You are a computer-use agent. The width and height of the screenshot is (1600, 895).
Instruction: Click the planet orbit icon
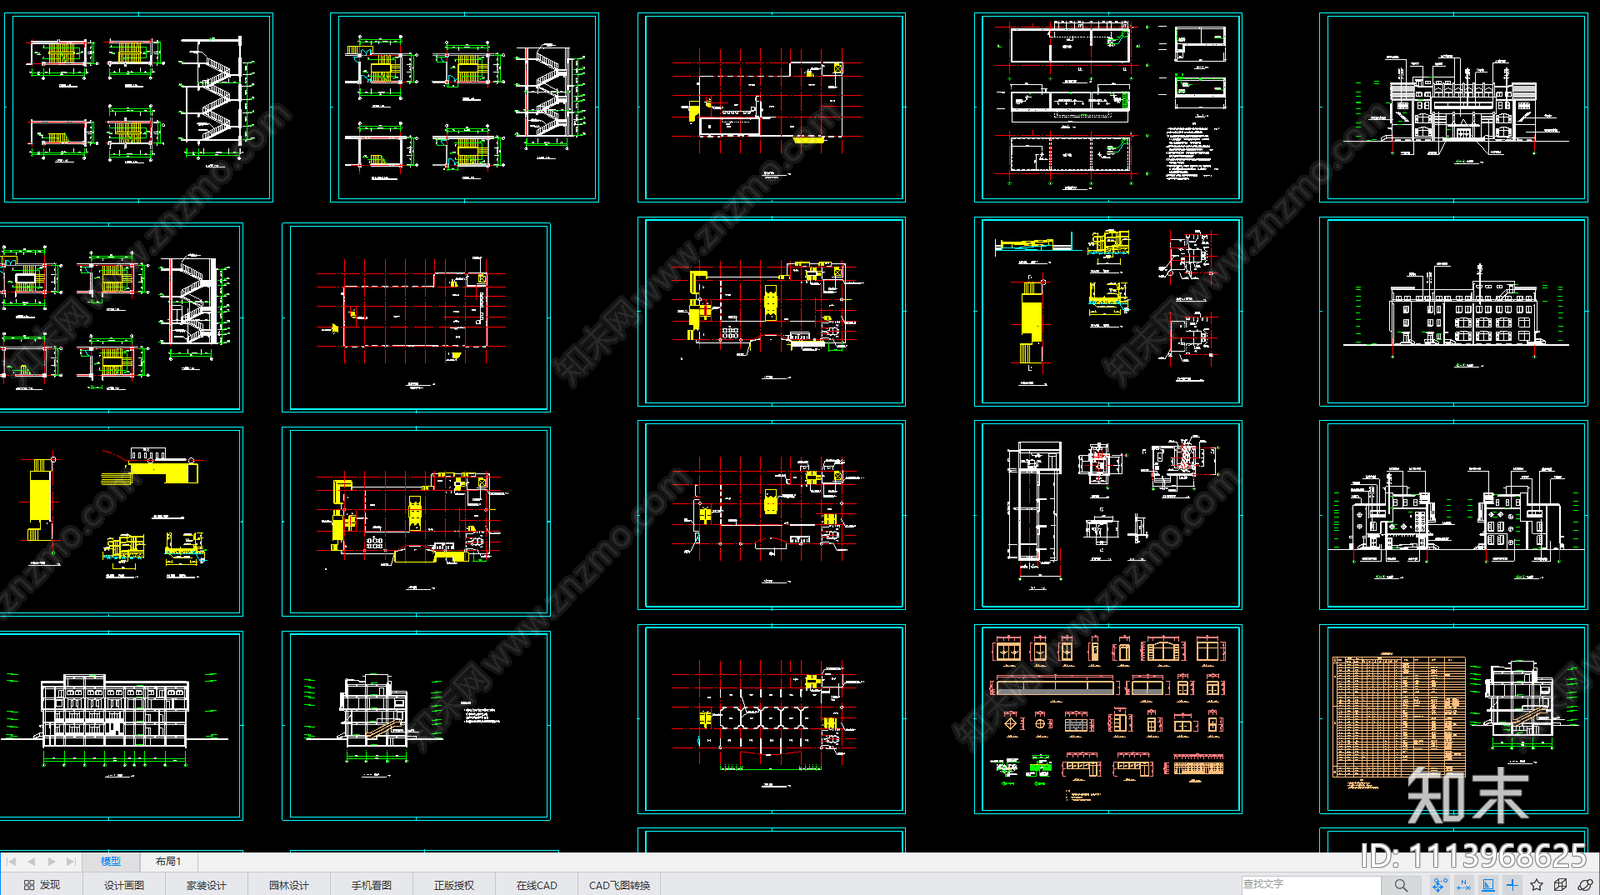[1585, 885]
